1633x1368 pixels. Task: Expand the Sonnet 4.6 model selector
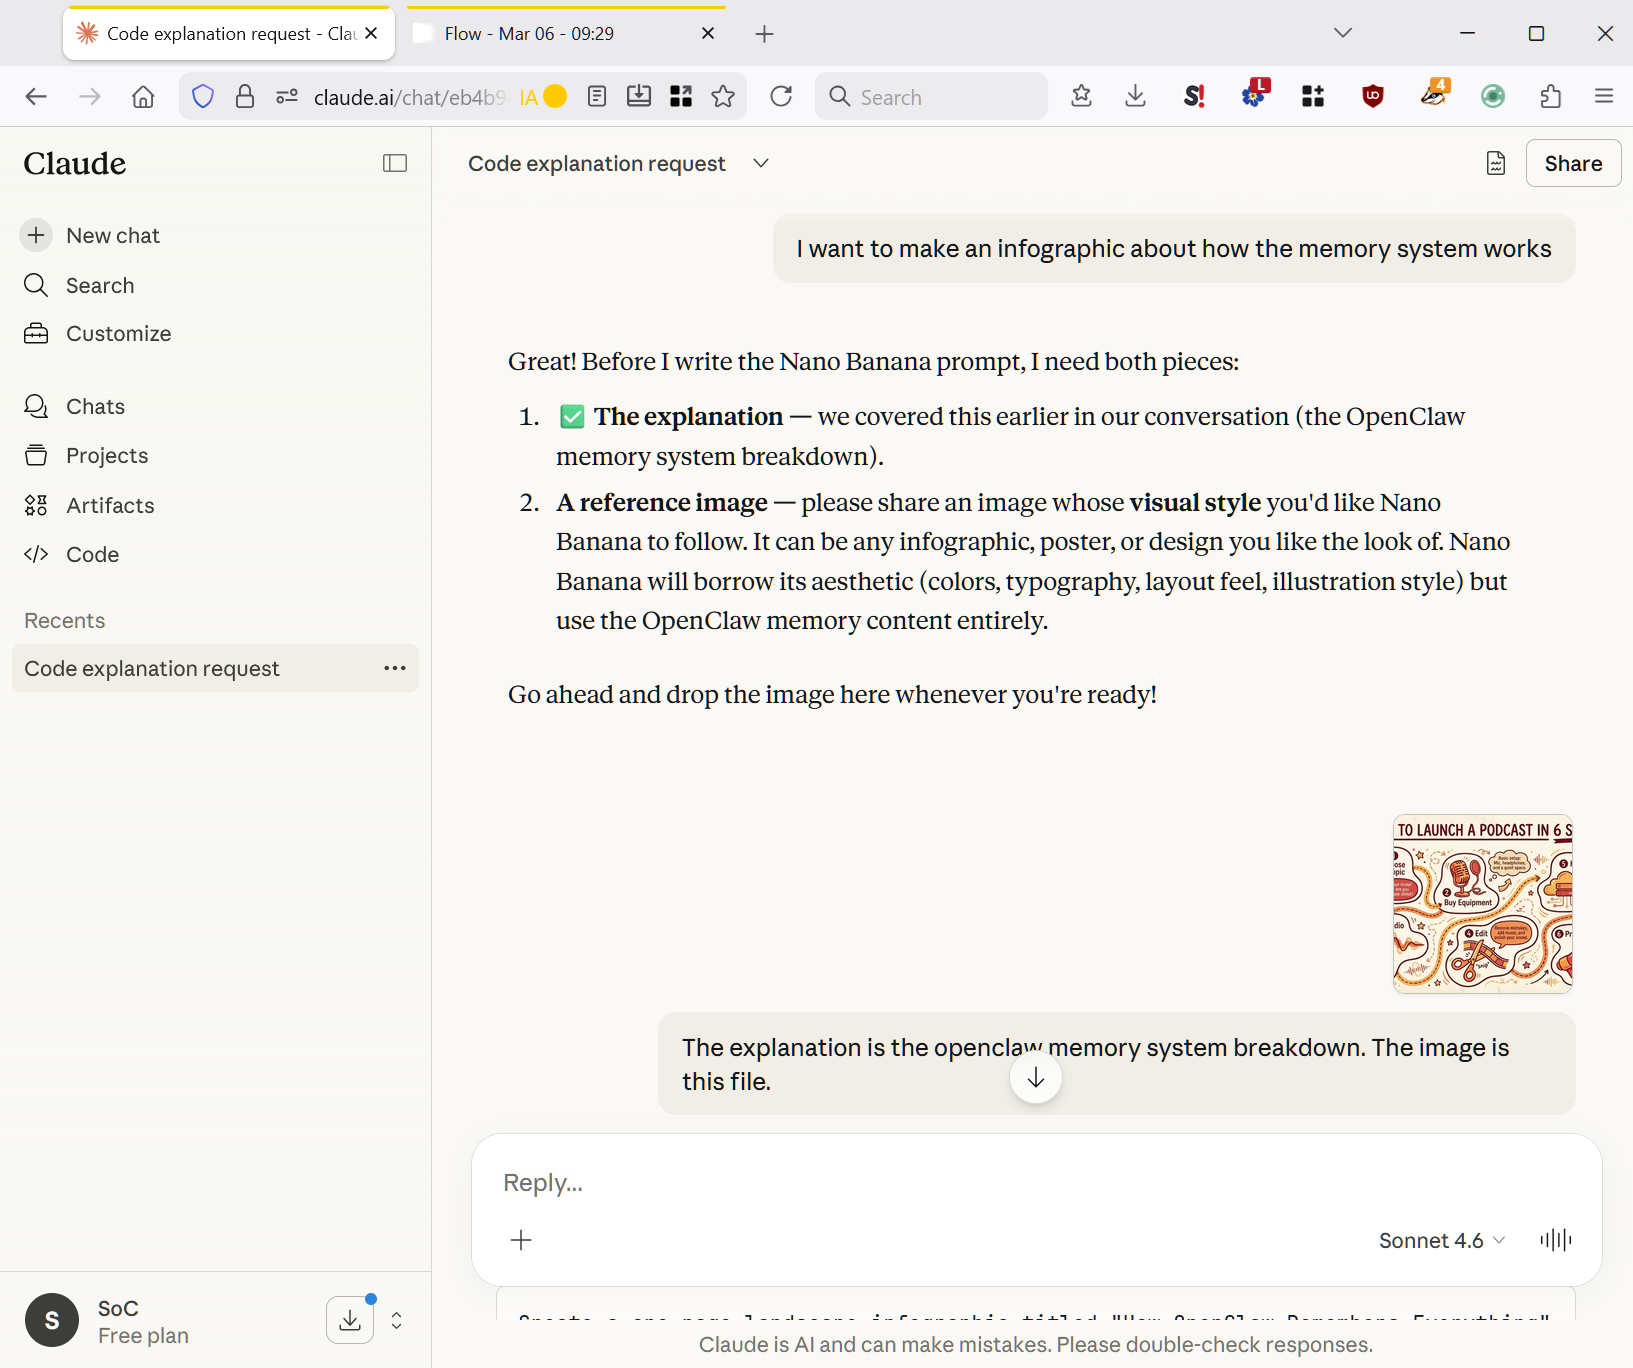coord(1441,1241)
